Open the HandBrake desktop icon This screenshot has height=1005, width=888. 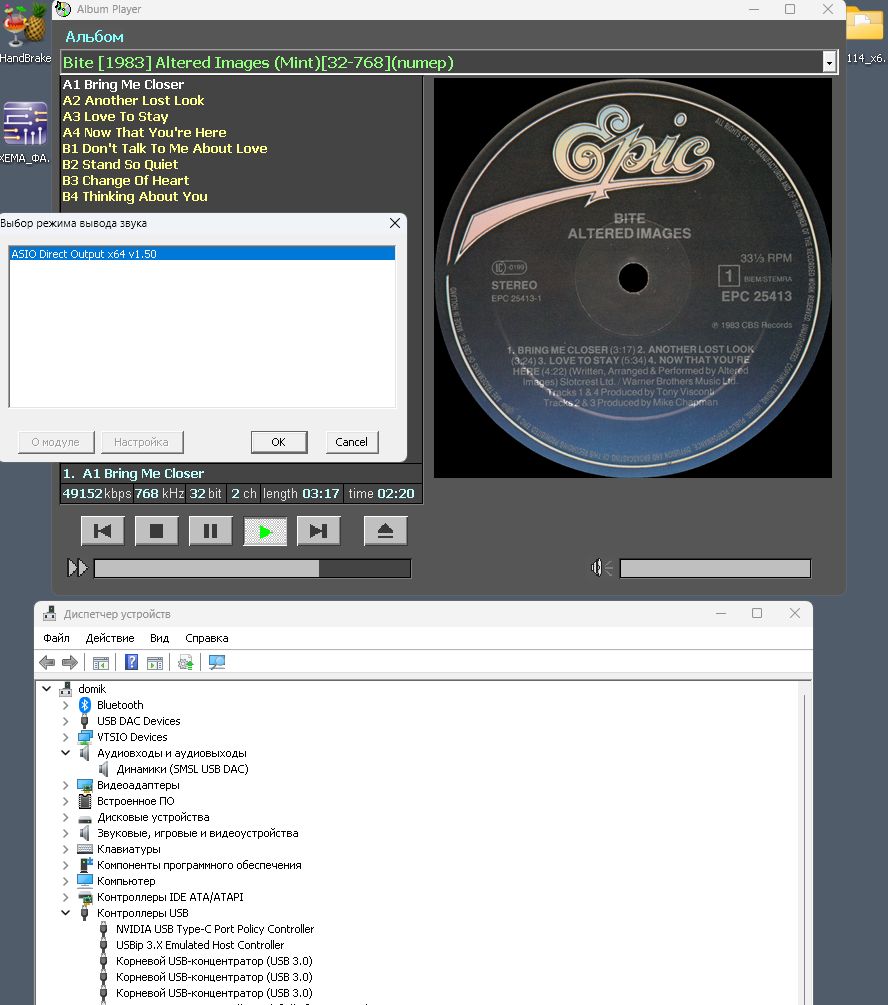(x=25, y=32)
